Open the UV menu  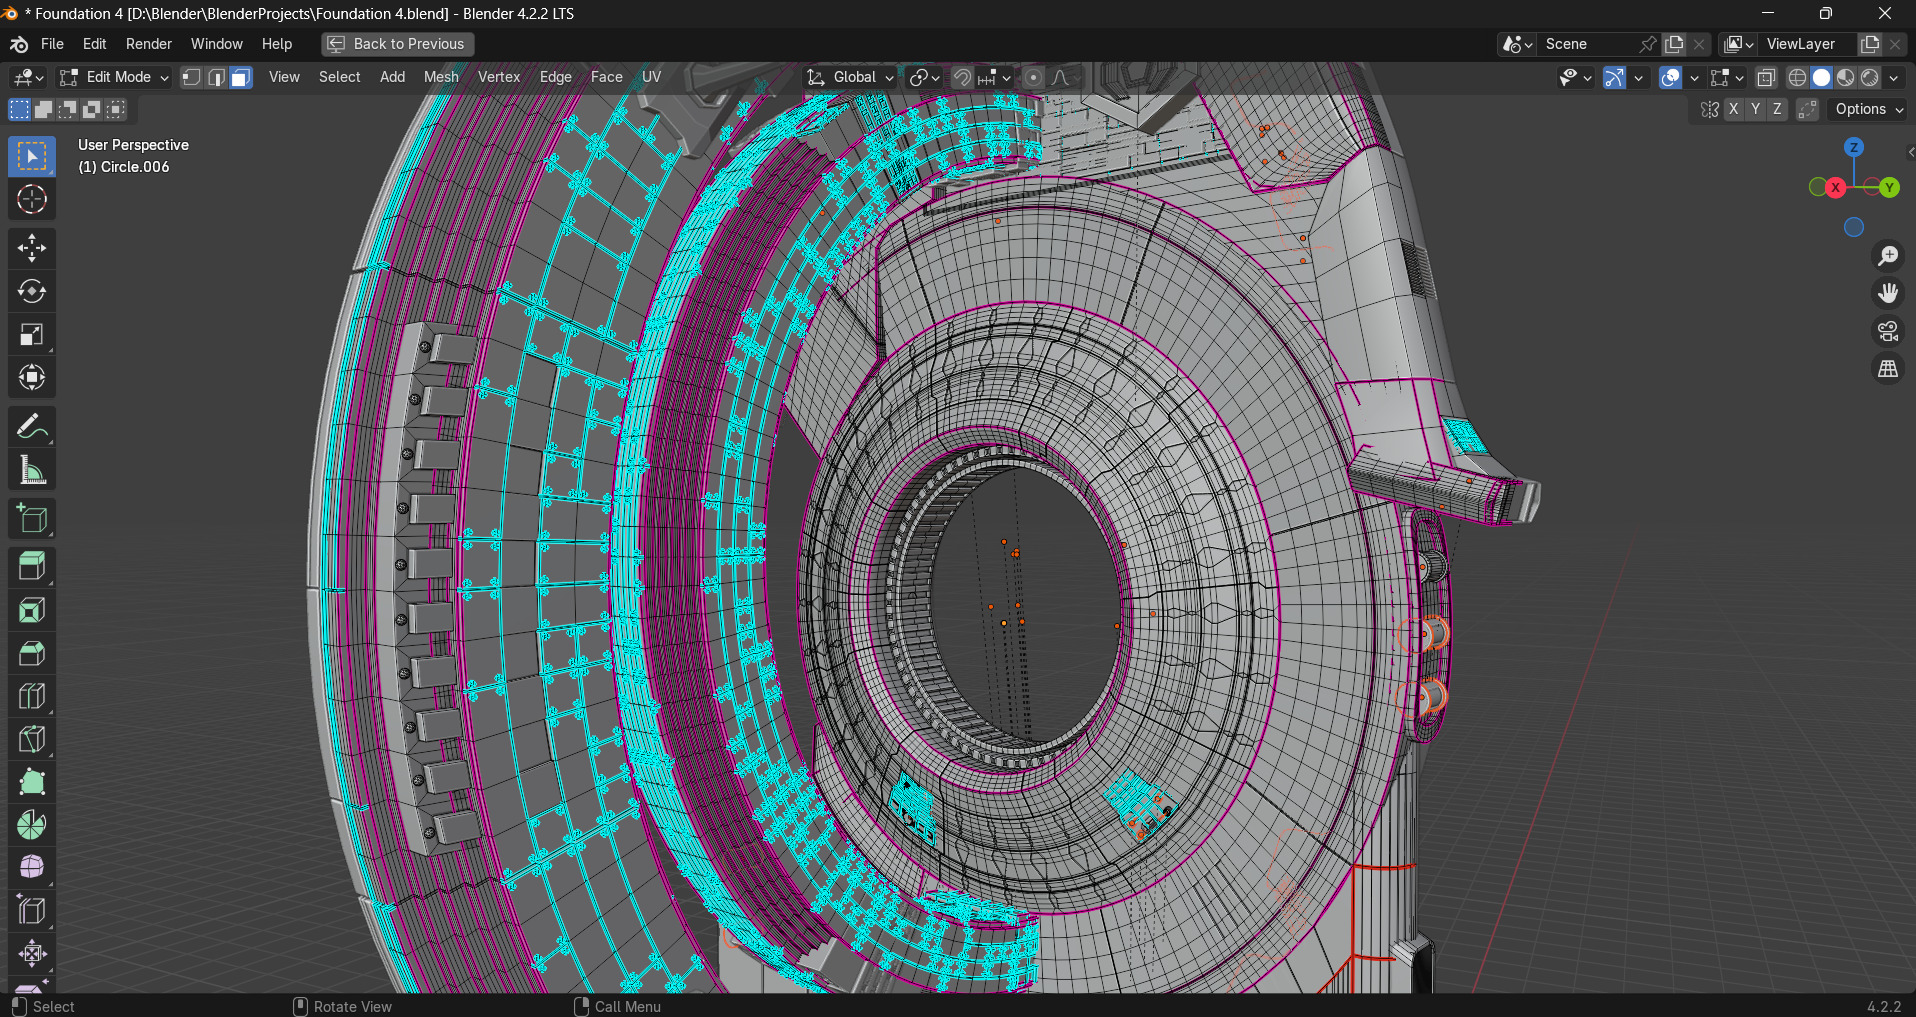tap(652, 77)
